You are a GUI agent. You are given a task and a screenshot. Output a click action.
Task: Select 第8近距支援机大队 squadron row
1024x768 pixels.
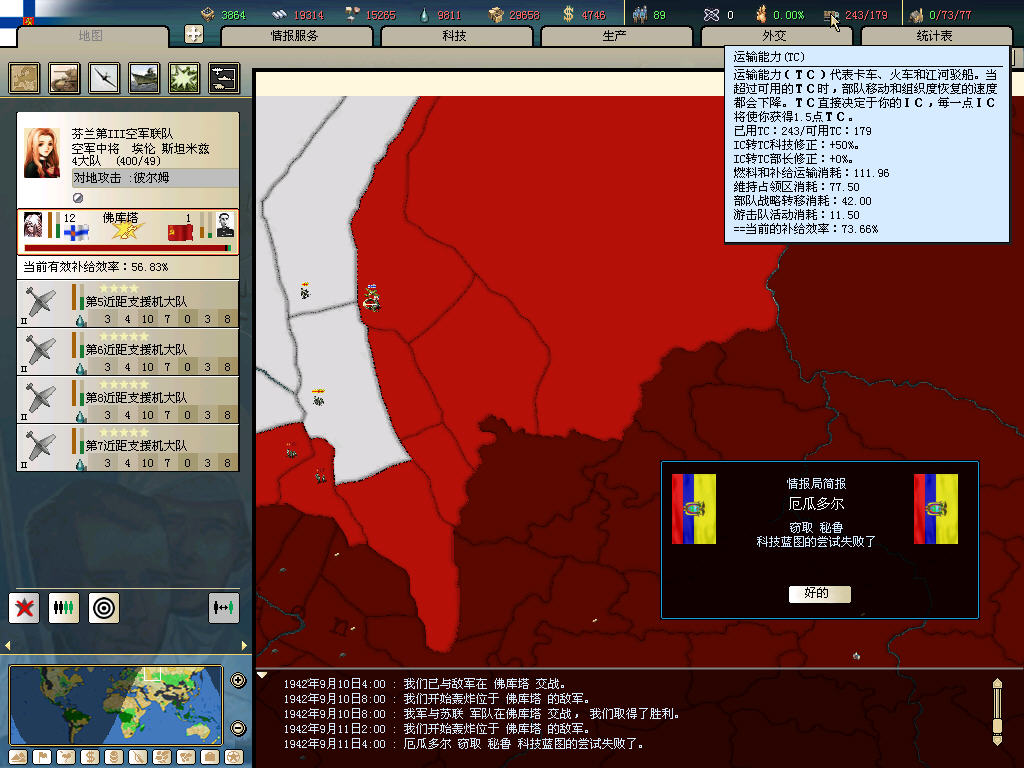128,399
